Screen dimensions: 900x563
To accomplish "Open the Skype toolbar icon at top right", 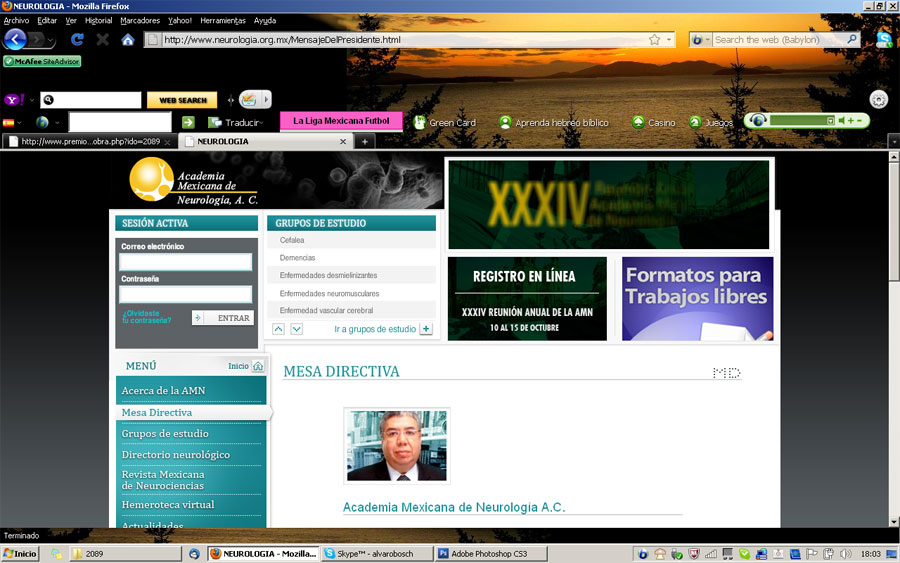I will point(885,40).
